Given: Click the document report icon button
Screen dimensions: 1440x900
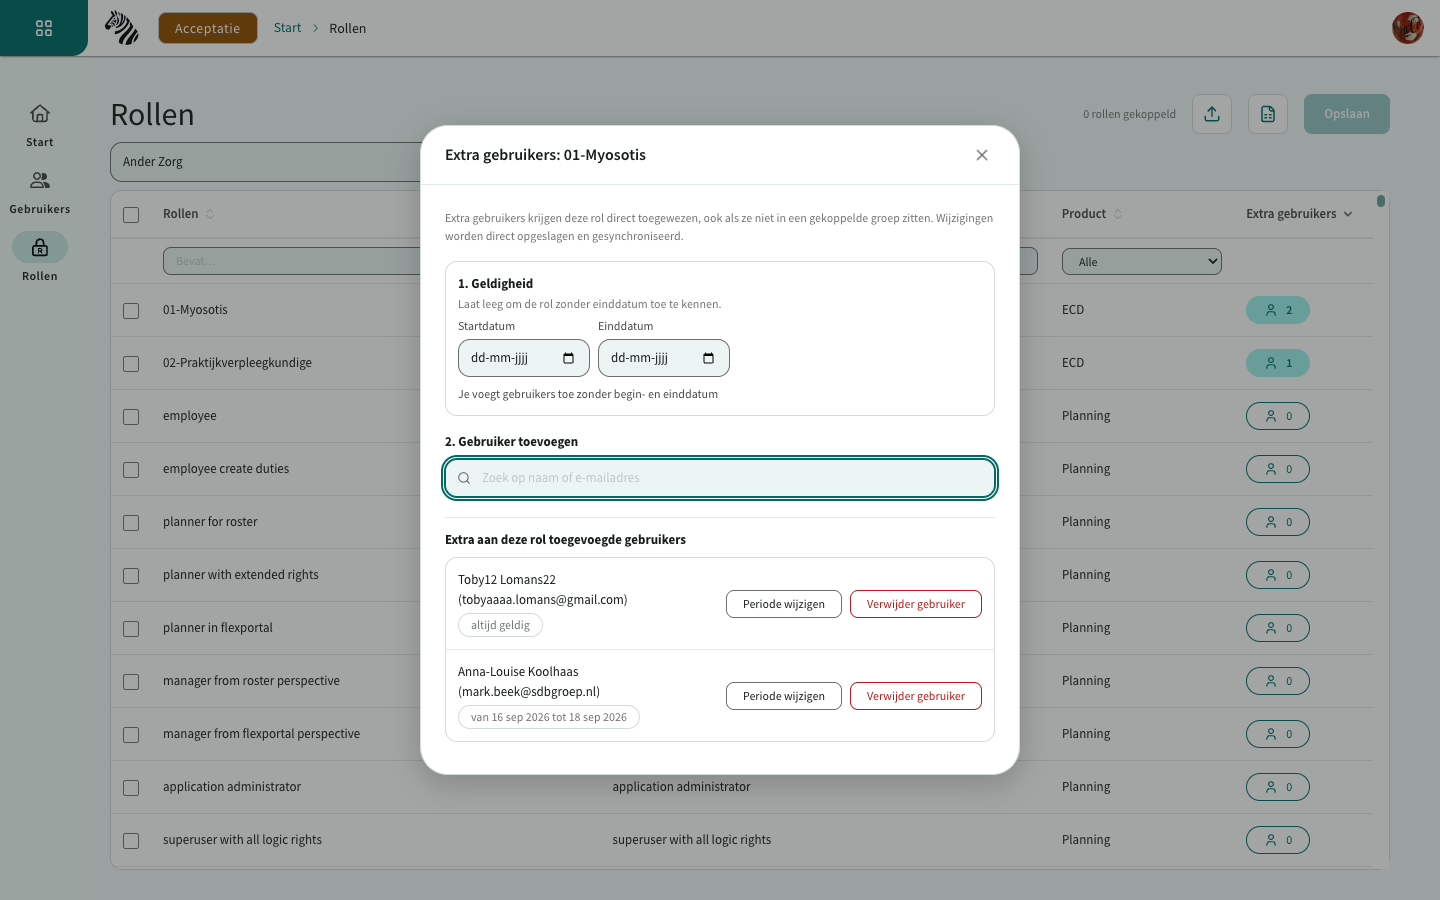Looking at the screenshot, I should [1268, 114].
